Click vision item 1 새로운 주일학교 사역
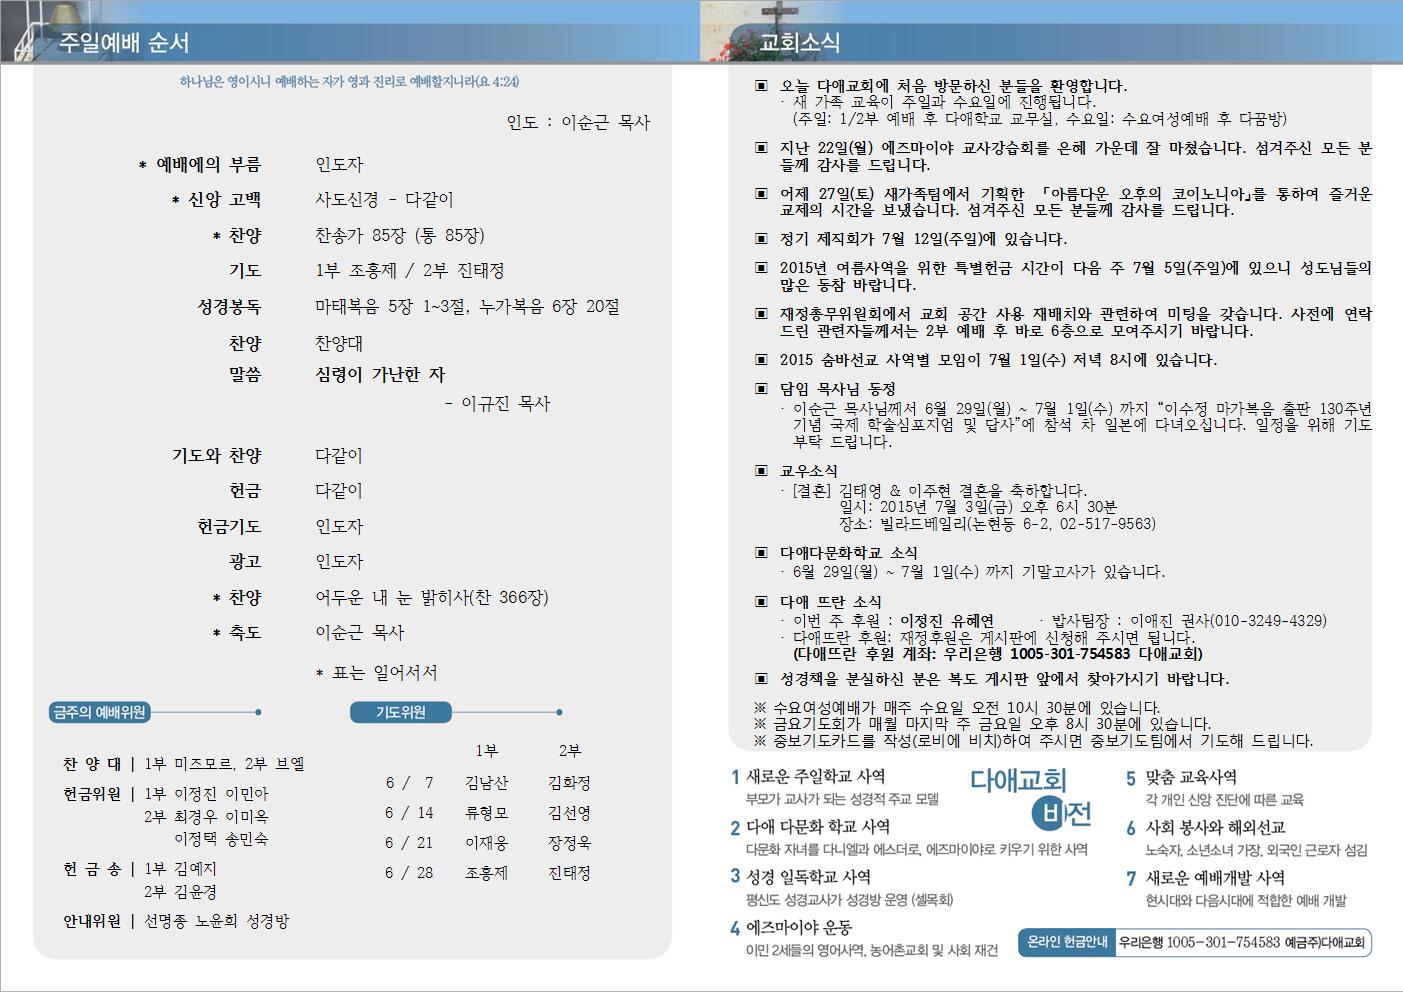 810,777
